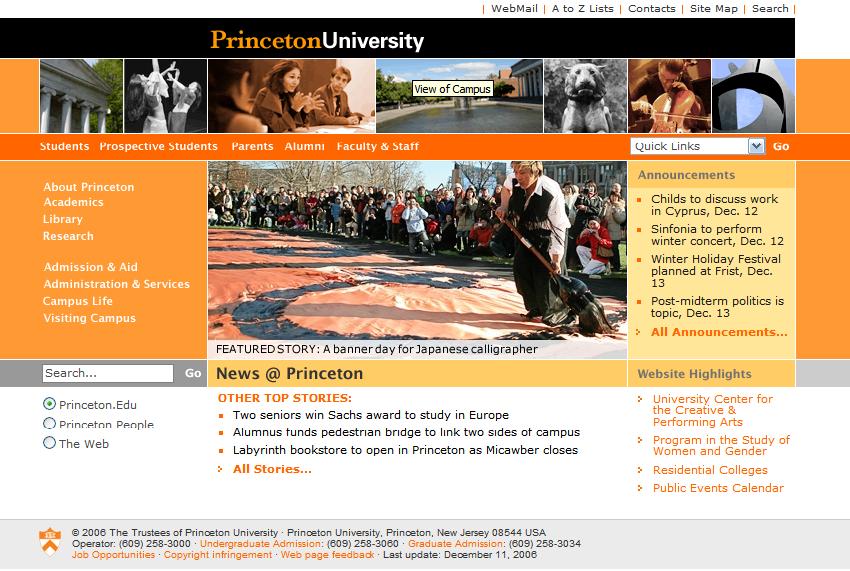Open the top Search link
The image size is (850, 571).
(770, 9)
